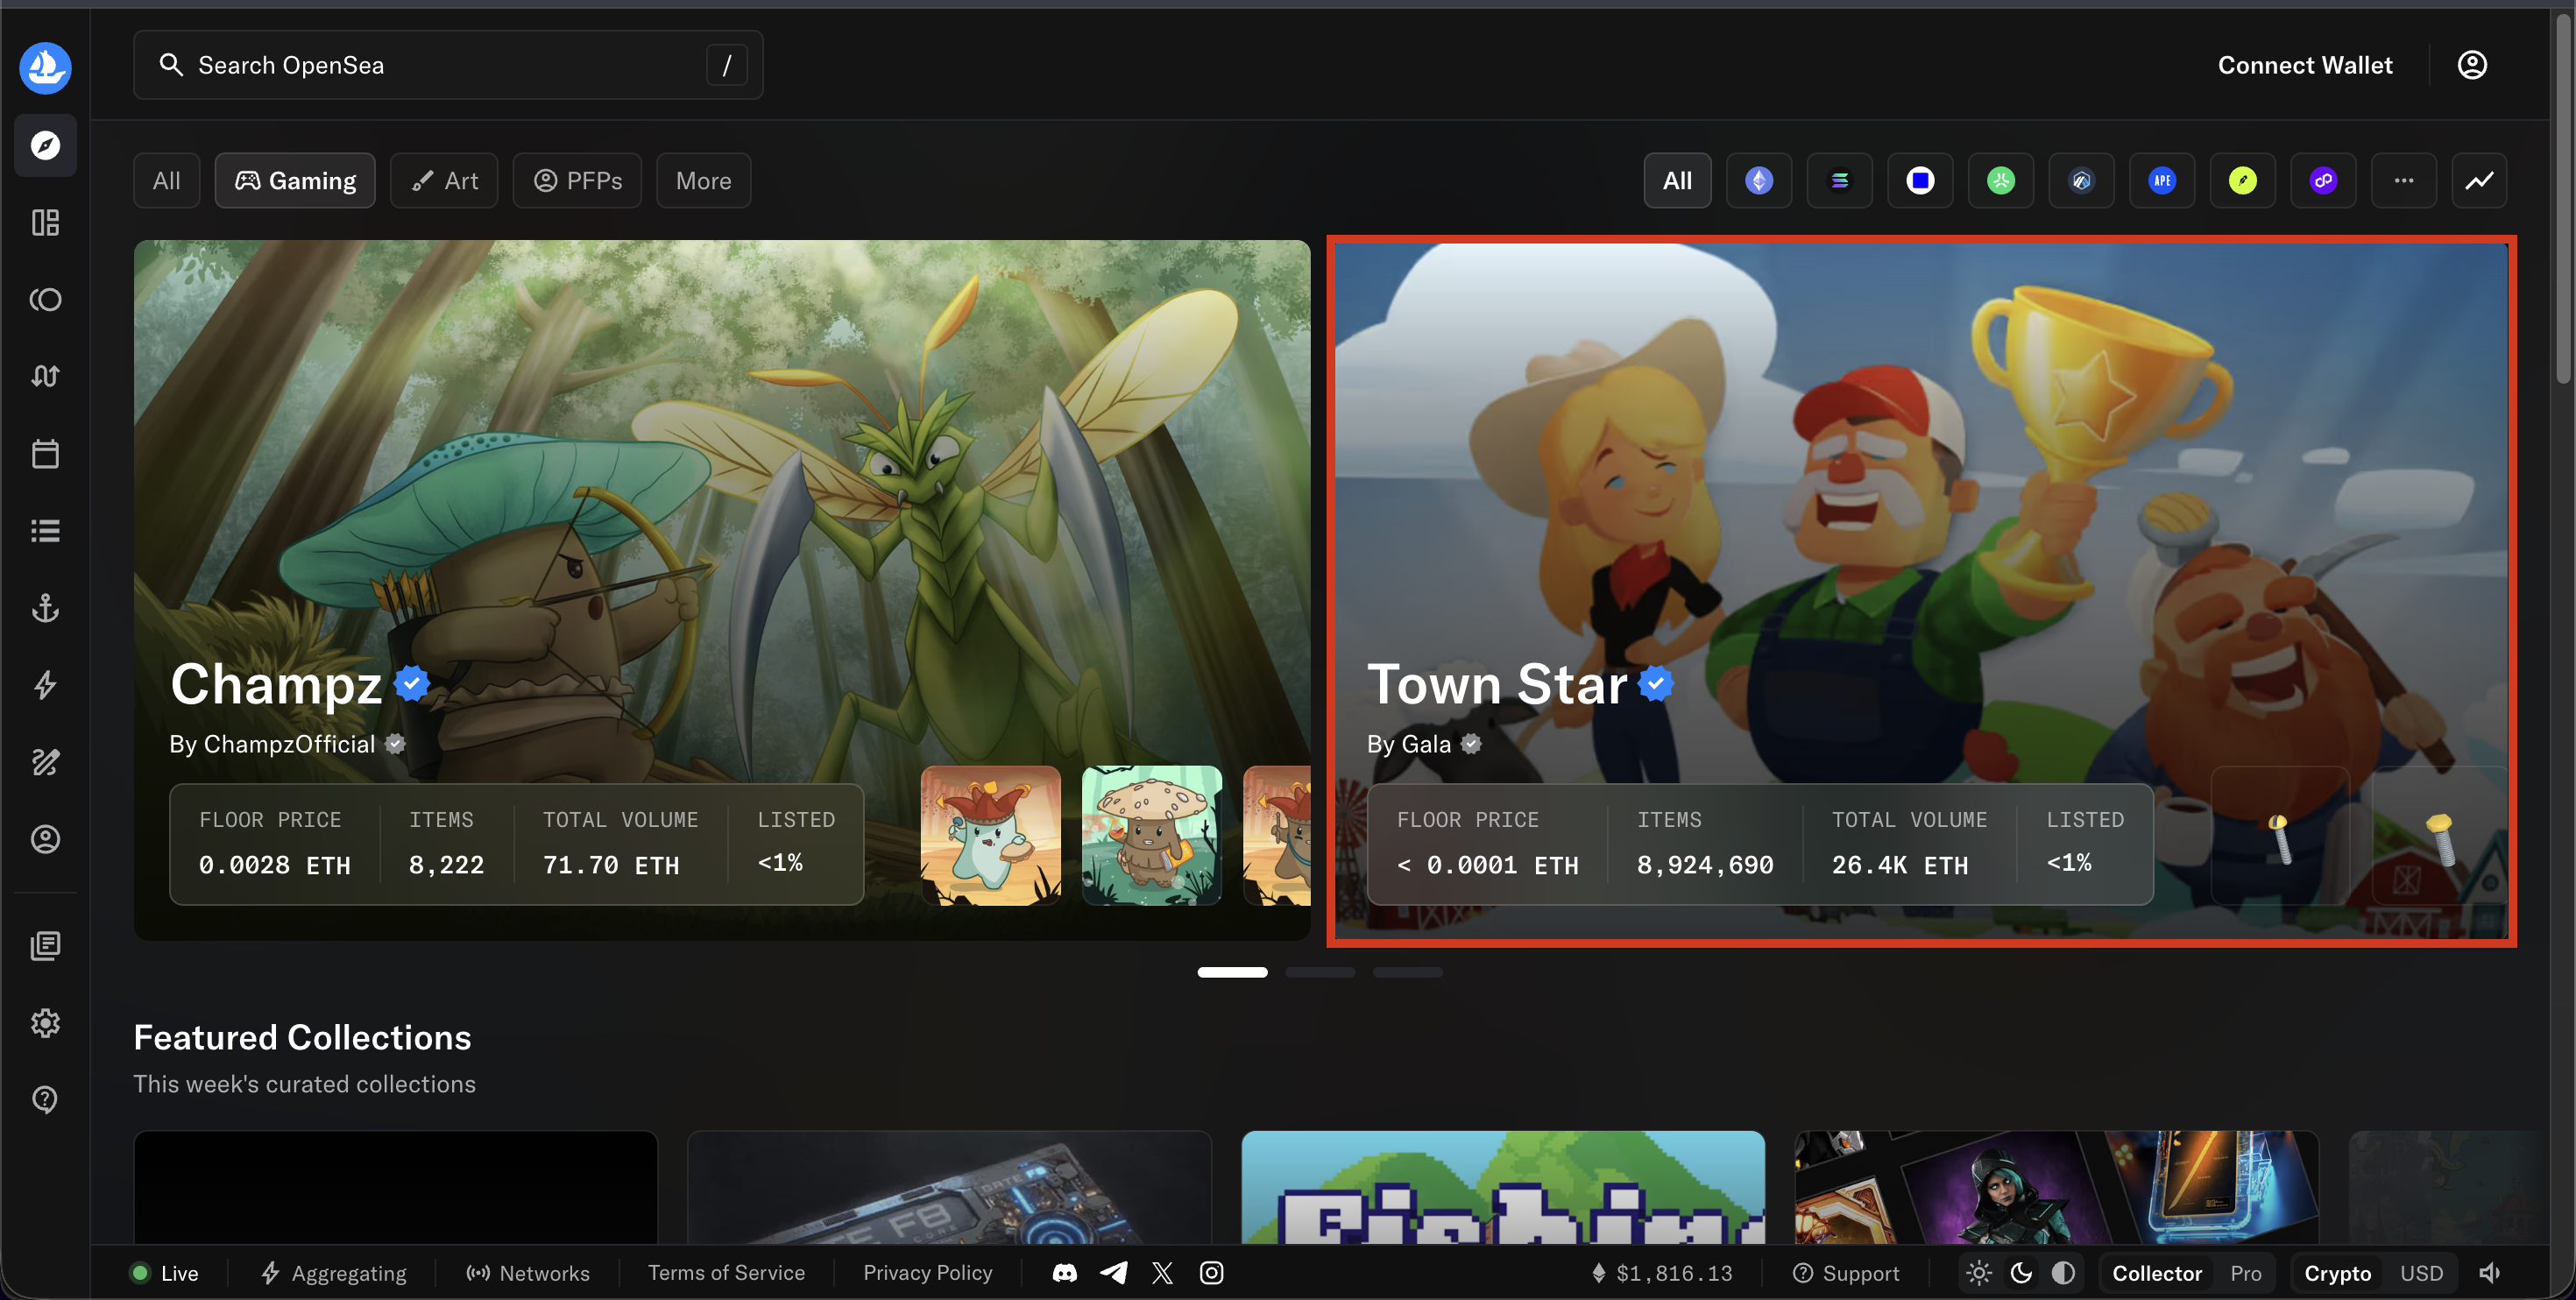Click the ETH price $1,816.13

(x=1662, y=1273)
